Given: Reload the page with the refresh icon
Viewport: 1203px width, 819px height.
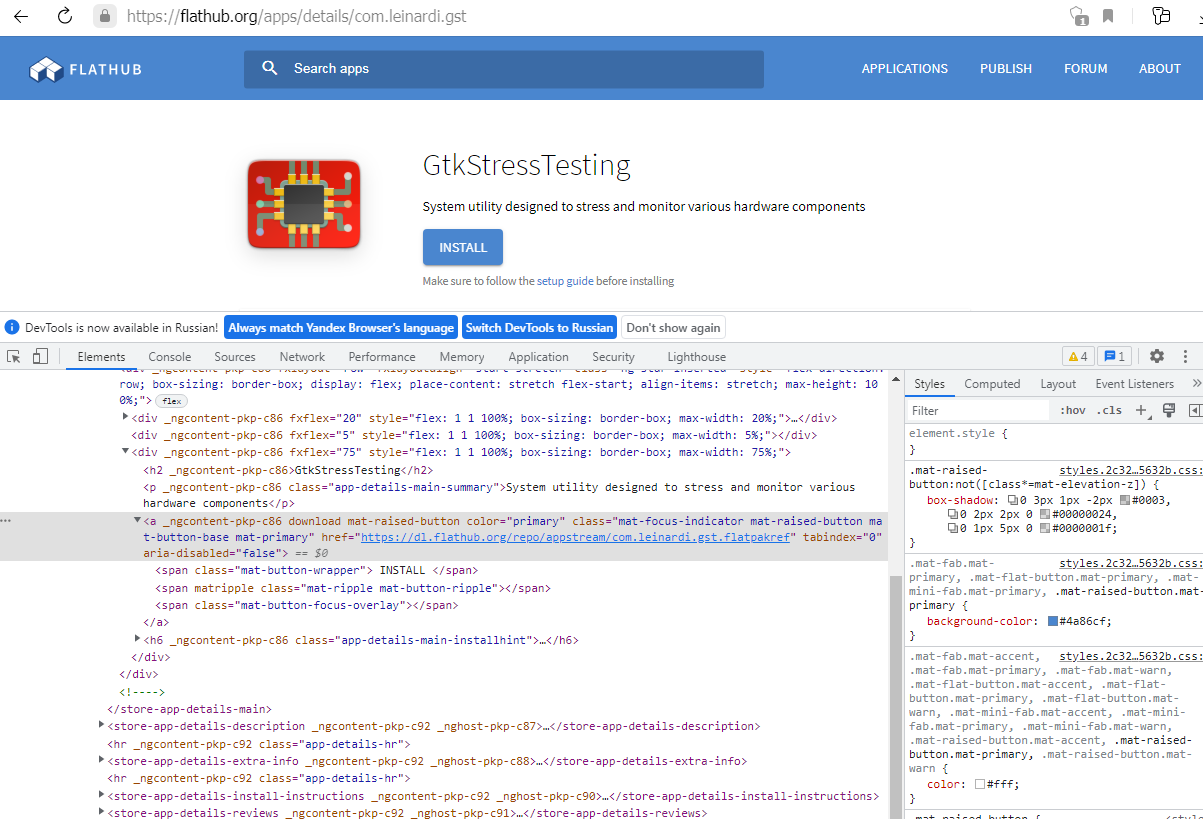Looking at the screenshot, I should coord(65,15).
